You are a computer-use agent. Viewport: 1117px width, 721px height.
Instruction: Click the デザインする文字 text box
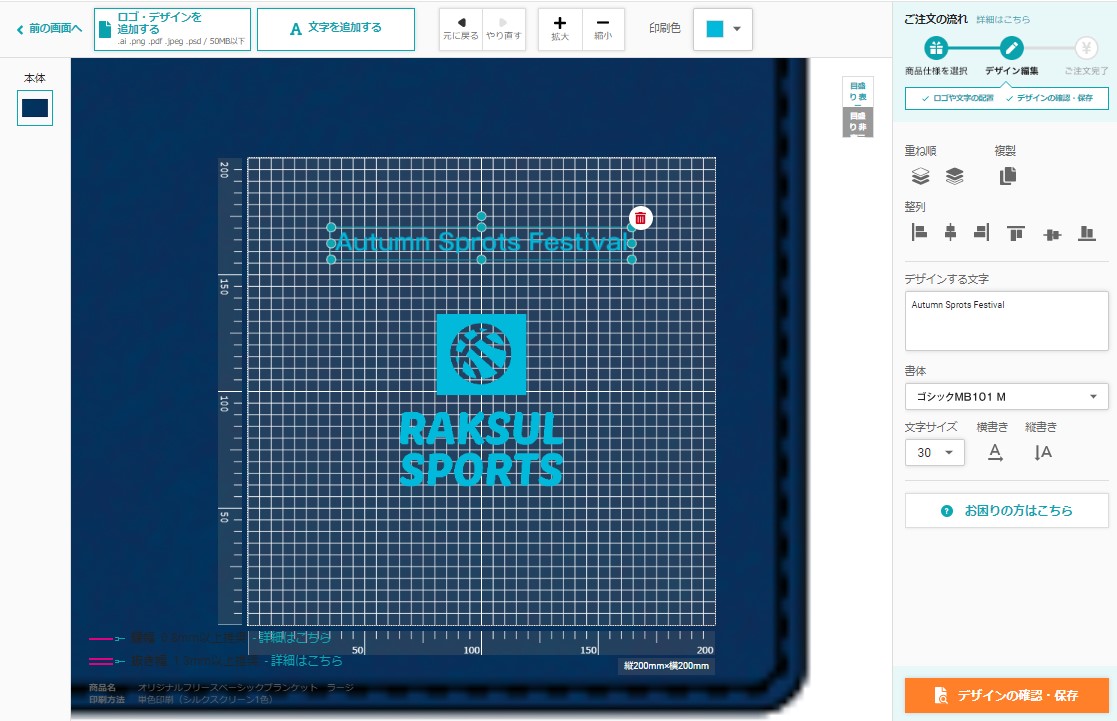coord(1006,321)
